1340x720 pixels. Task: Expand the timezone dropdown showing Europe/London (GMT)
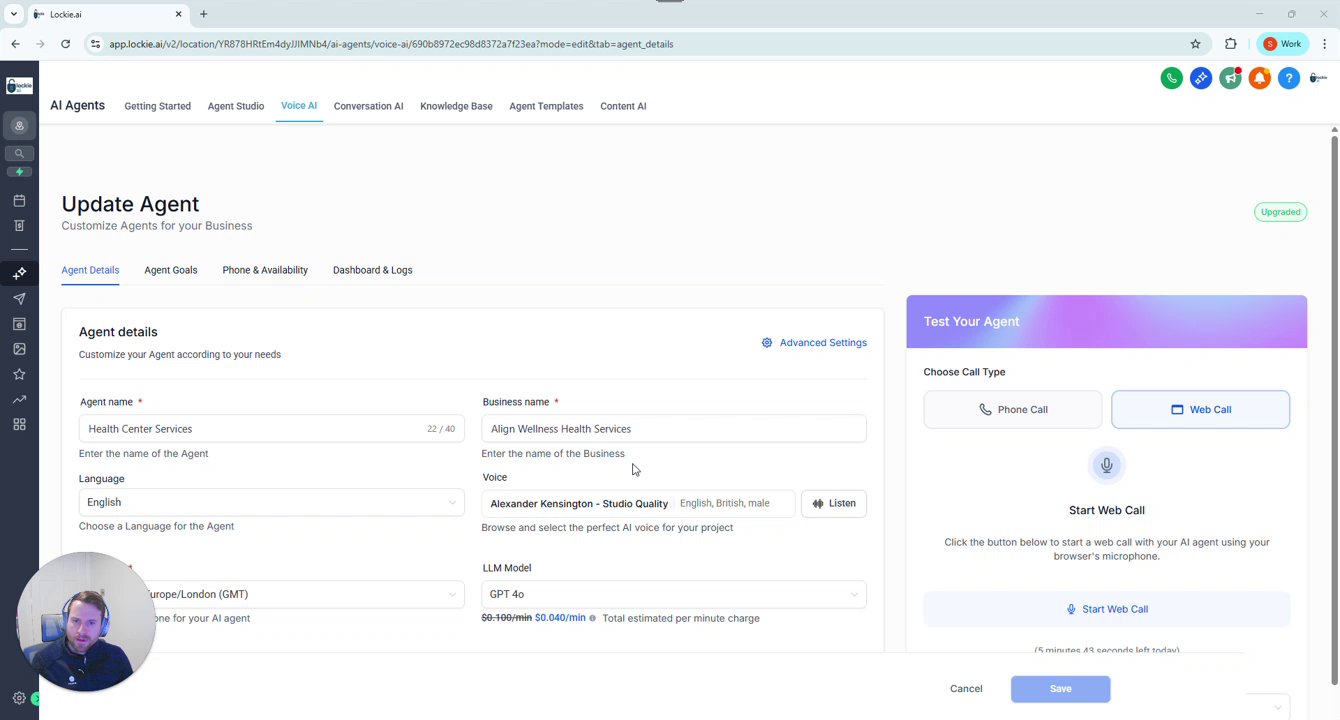[271, 594]
